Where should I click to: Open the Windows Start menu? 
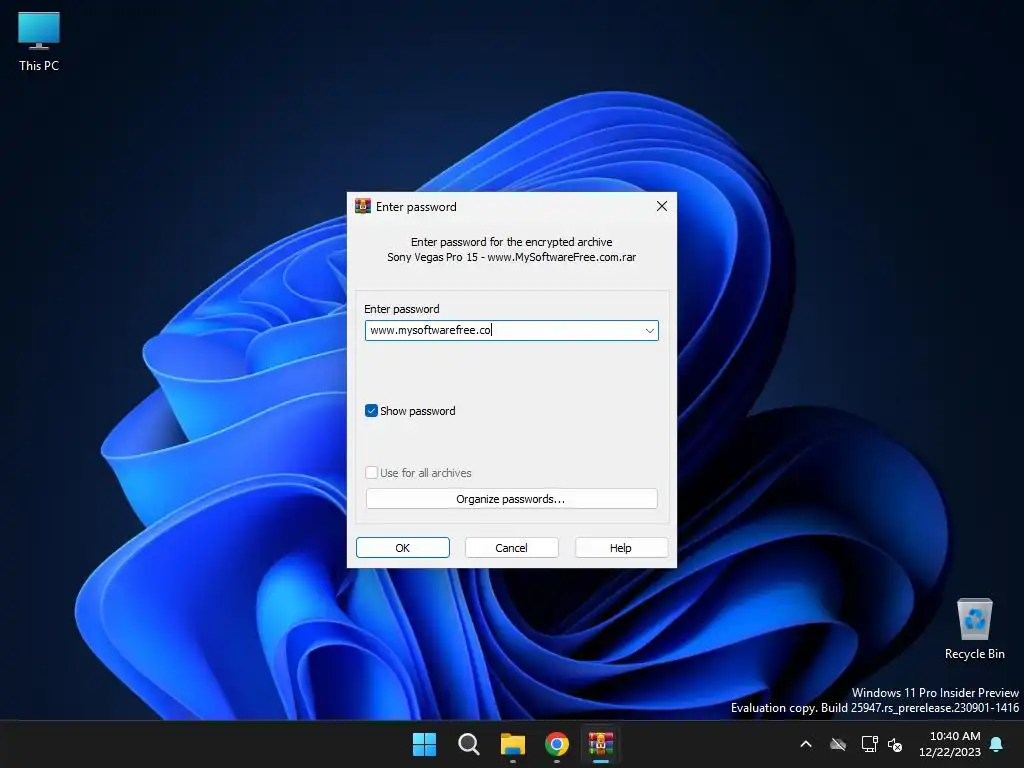tap(424, 744)
